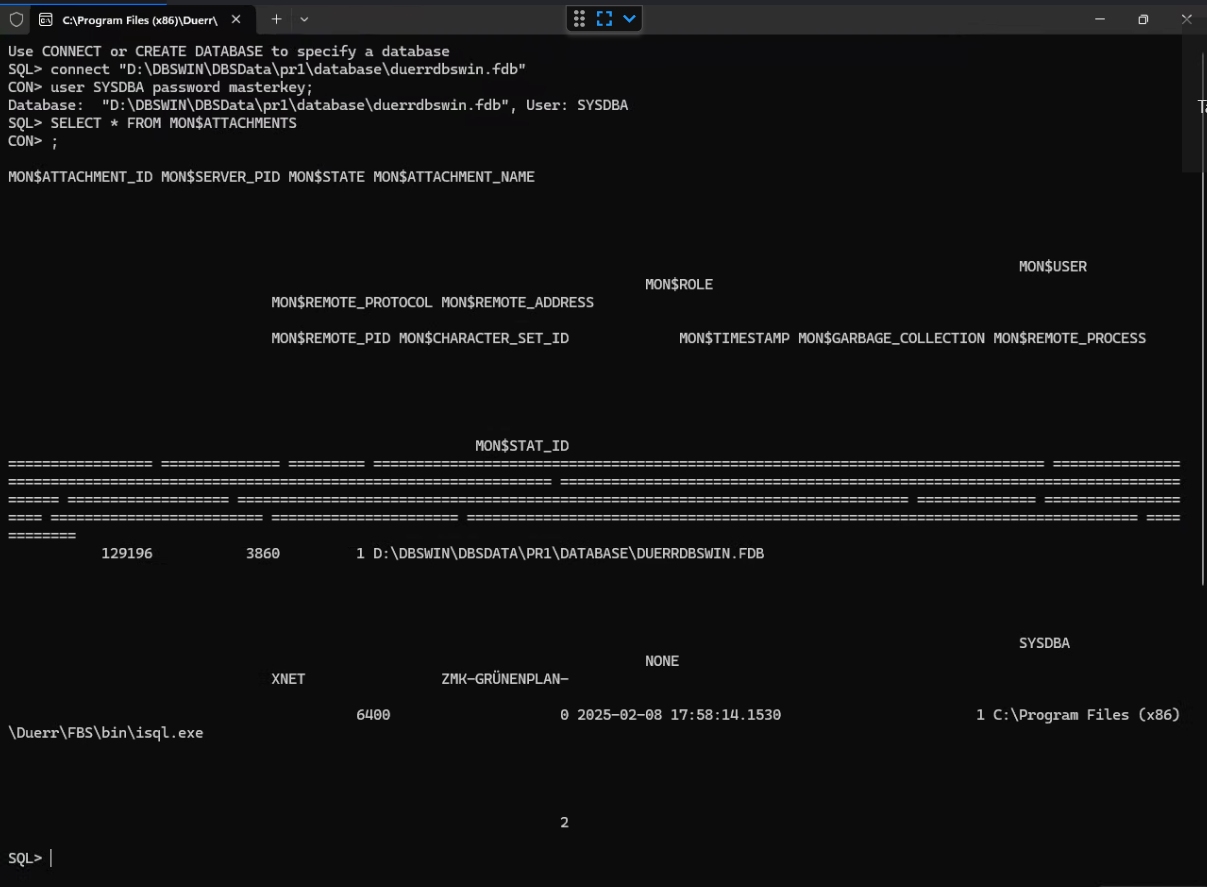This screenshot has height=887, width=1207.
Task: Click the NONE role value
Action: click(x=662, y=661)
